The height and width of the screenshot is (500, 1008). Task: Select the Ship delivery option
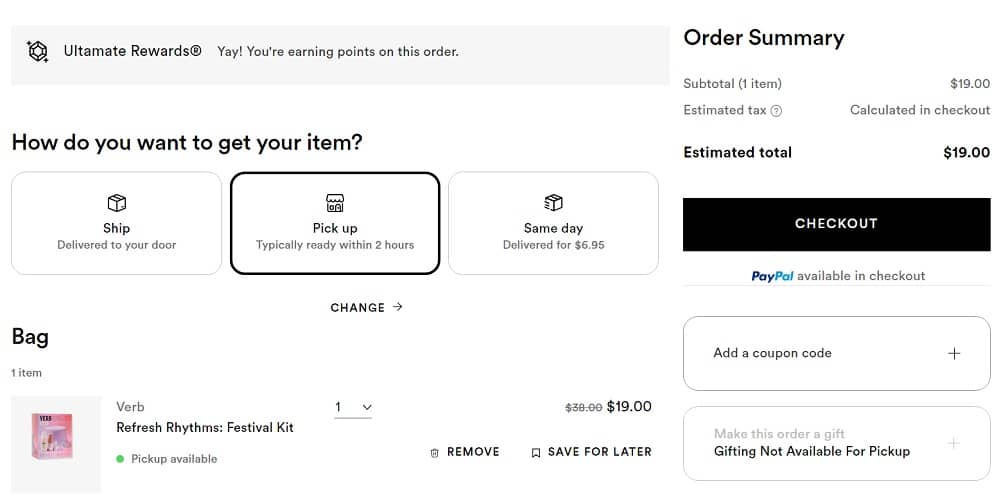116,223
